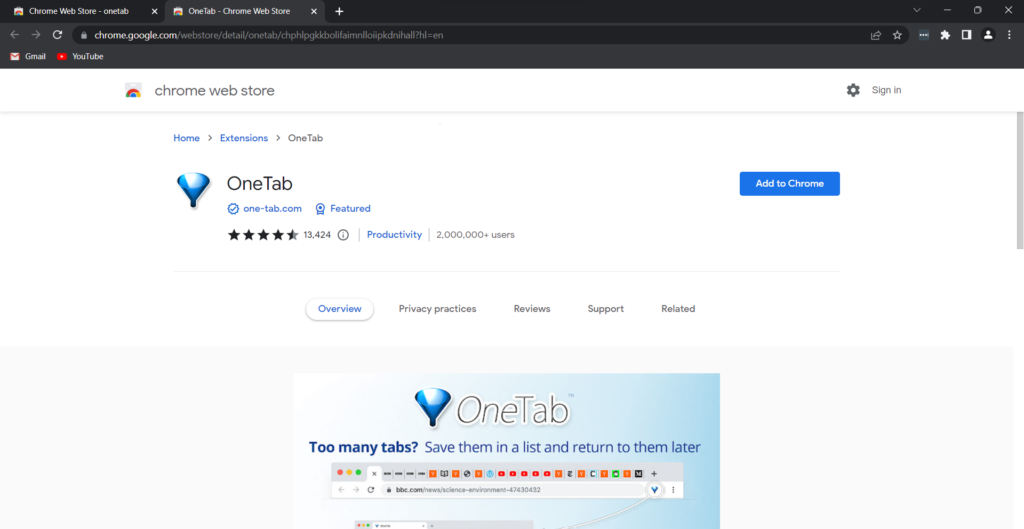Viewport: 1024px width, 529px height.
Task: Select the Overview tab
Action: tap(340, 309)
